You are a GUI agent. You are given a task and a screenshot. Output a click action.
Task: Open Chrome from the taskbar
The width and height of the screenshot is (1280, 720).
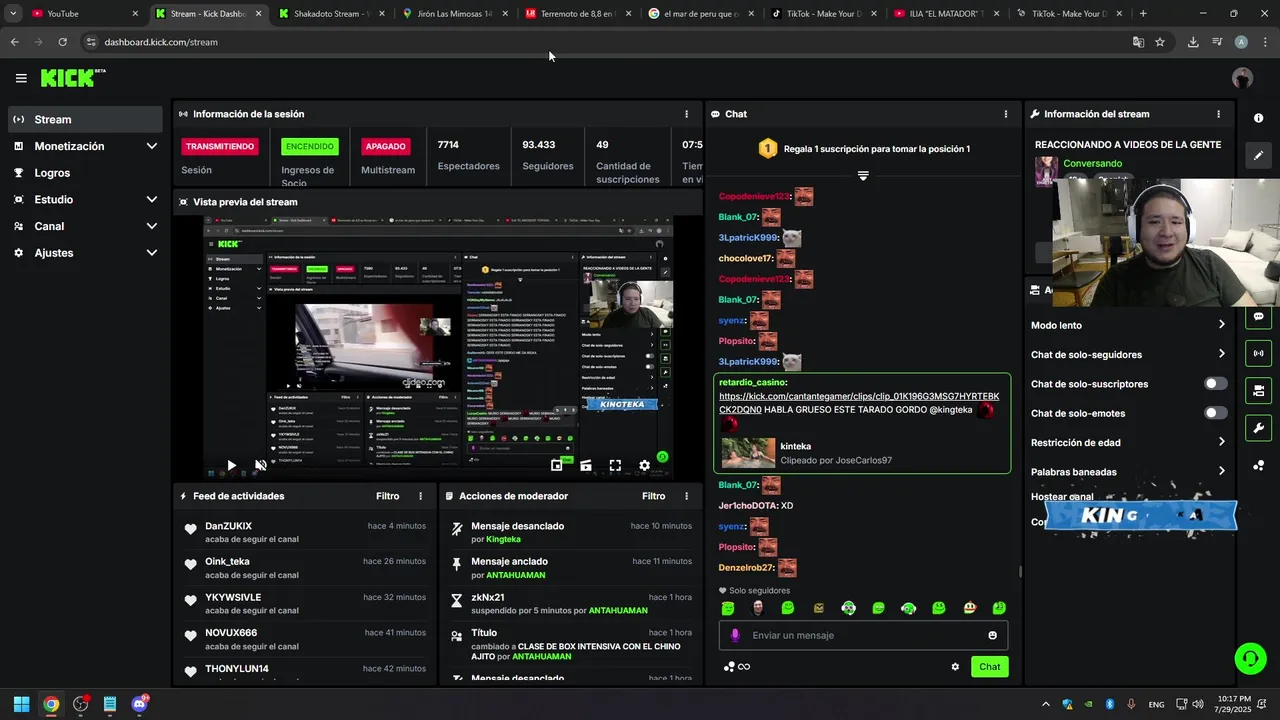[x=51, y=704]
